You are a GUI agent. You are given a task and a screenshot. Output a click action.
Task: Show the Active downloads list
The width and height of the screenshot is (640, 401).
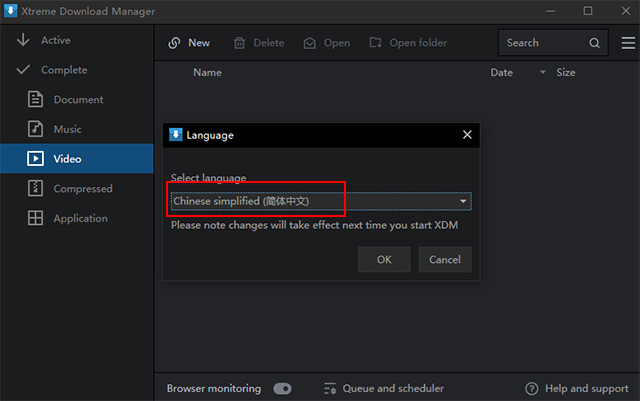pos(55,40)
